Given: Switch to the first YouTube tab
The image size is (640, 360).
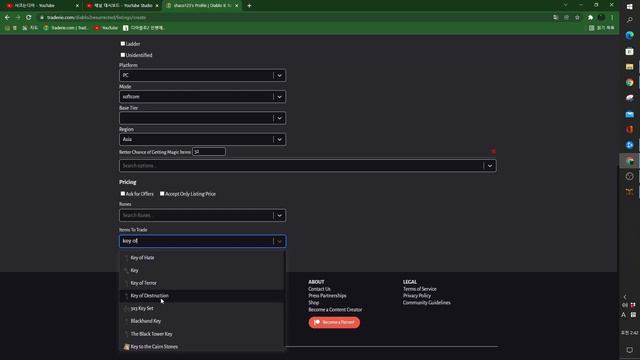Looking at the screenshot, I should click(41, 6).
